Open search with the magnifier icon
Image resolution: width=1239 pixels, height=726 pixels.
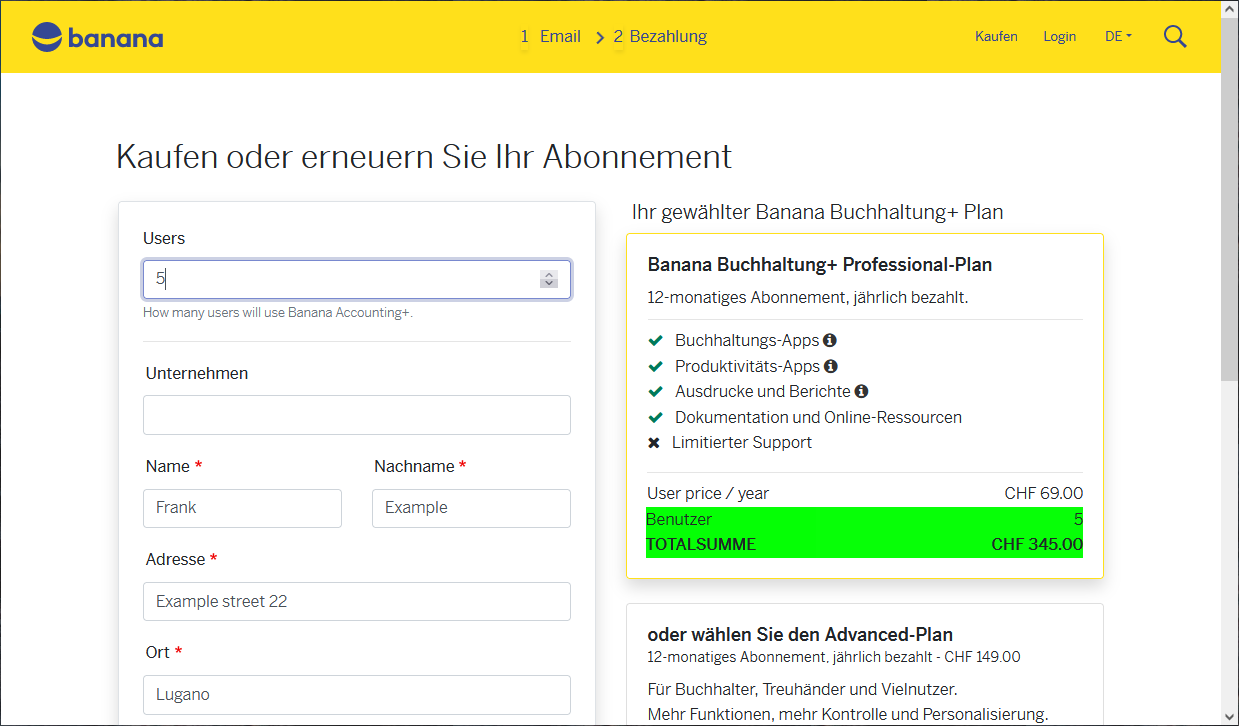[1174, 36]
